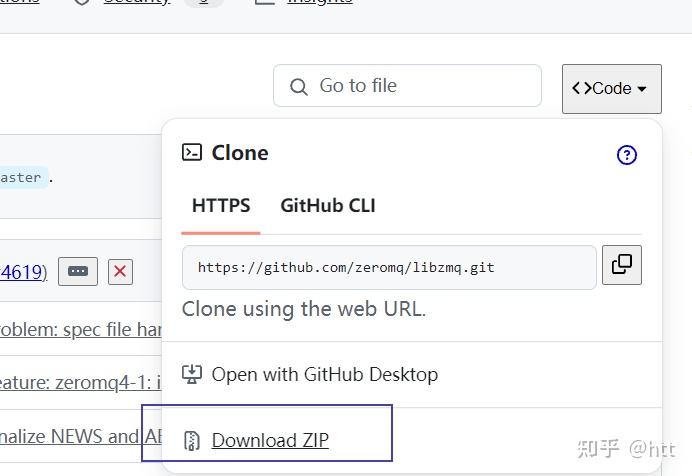Copy the clone URL to clipboard
The width and height of the screenshot is (692, 476).
point(621,265)
